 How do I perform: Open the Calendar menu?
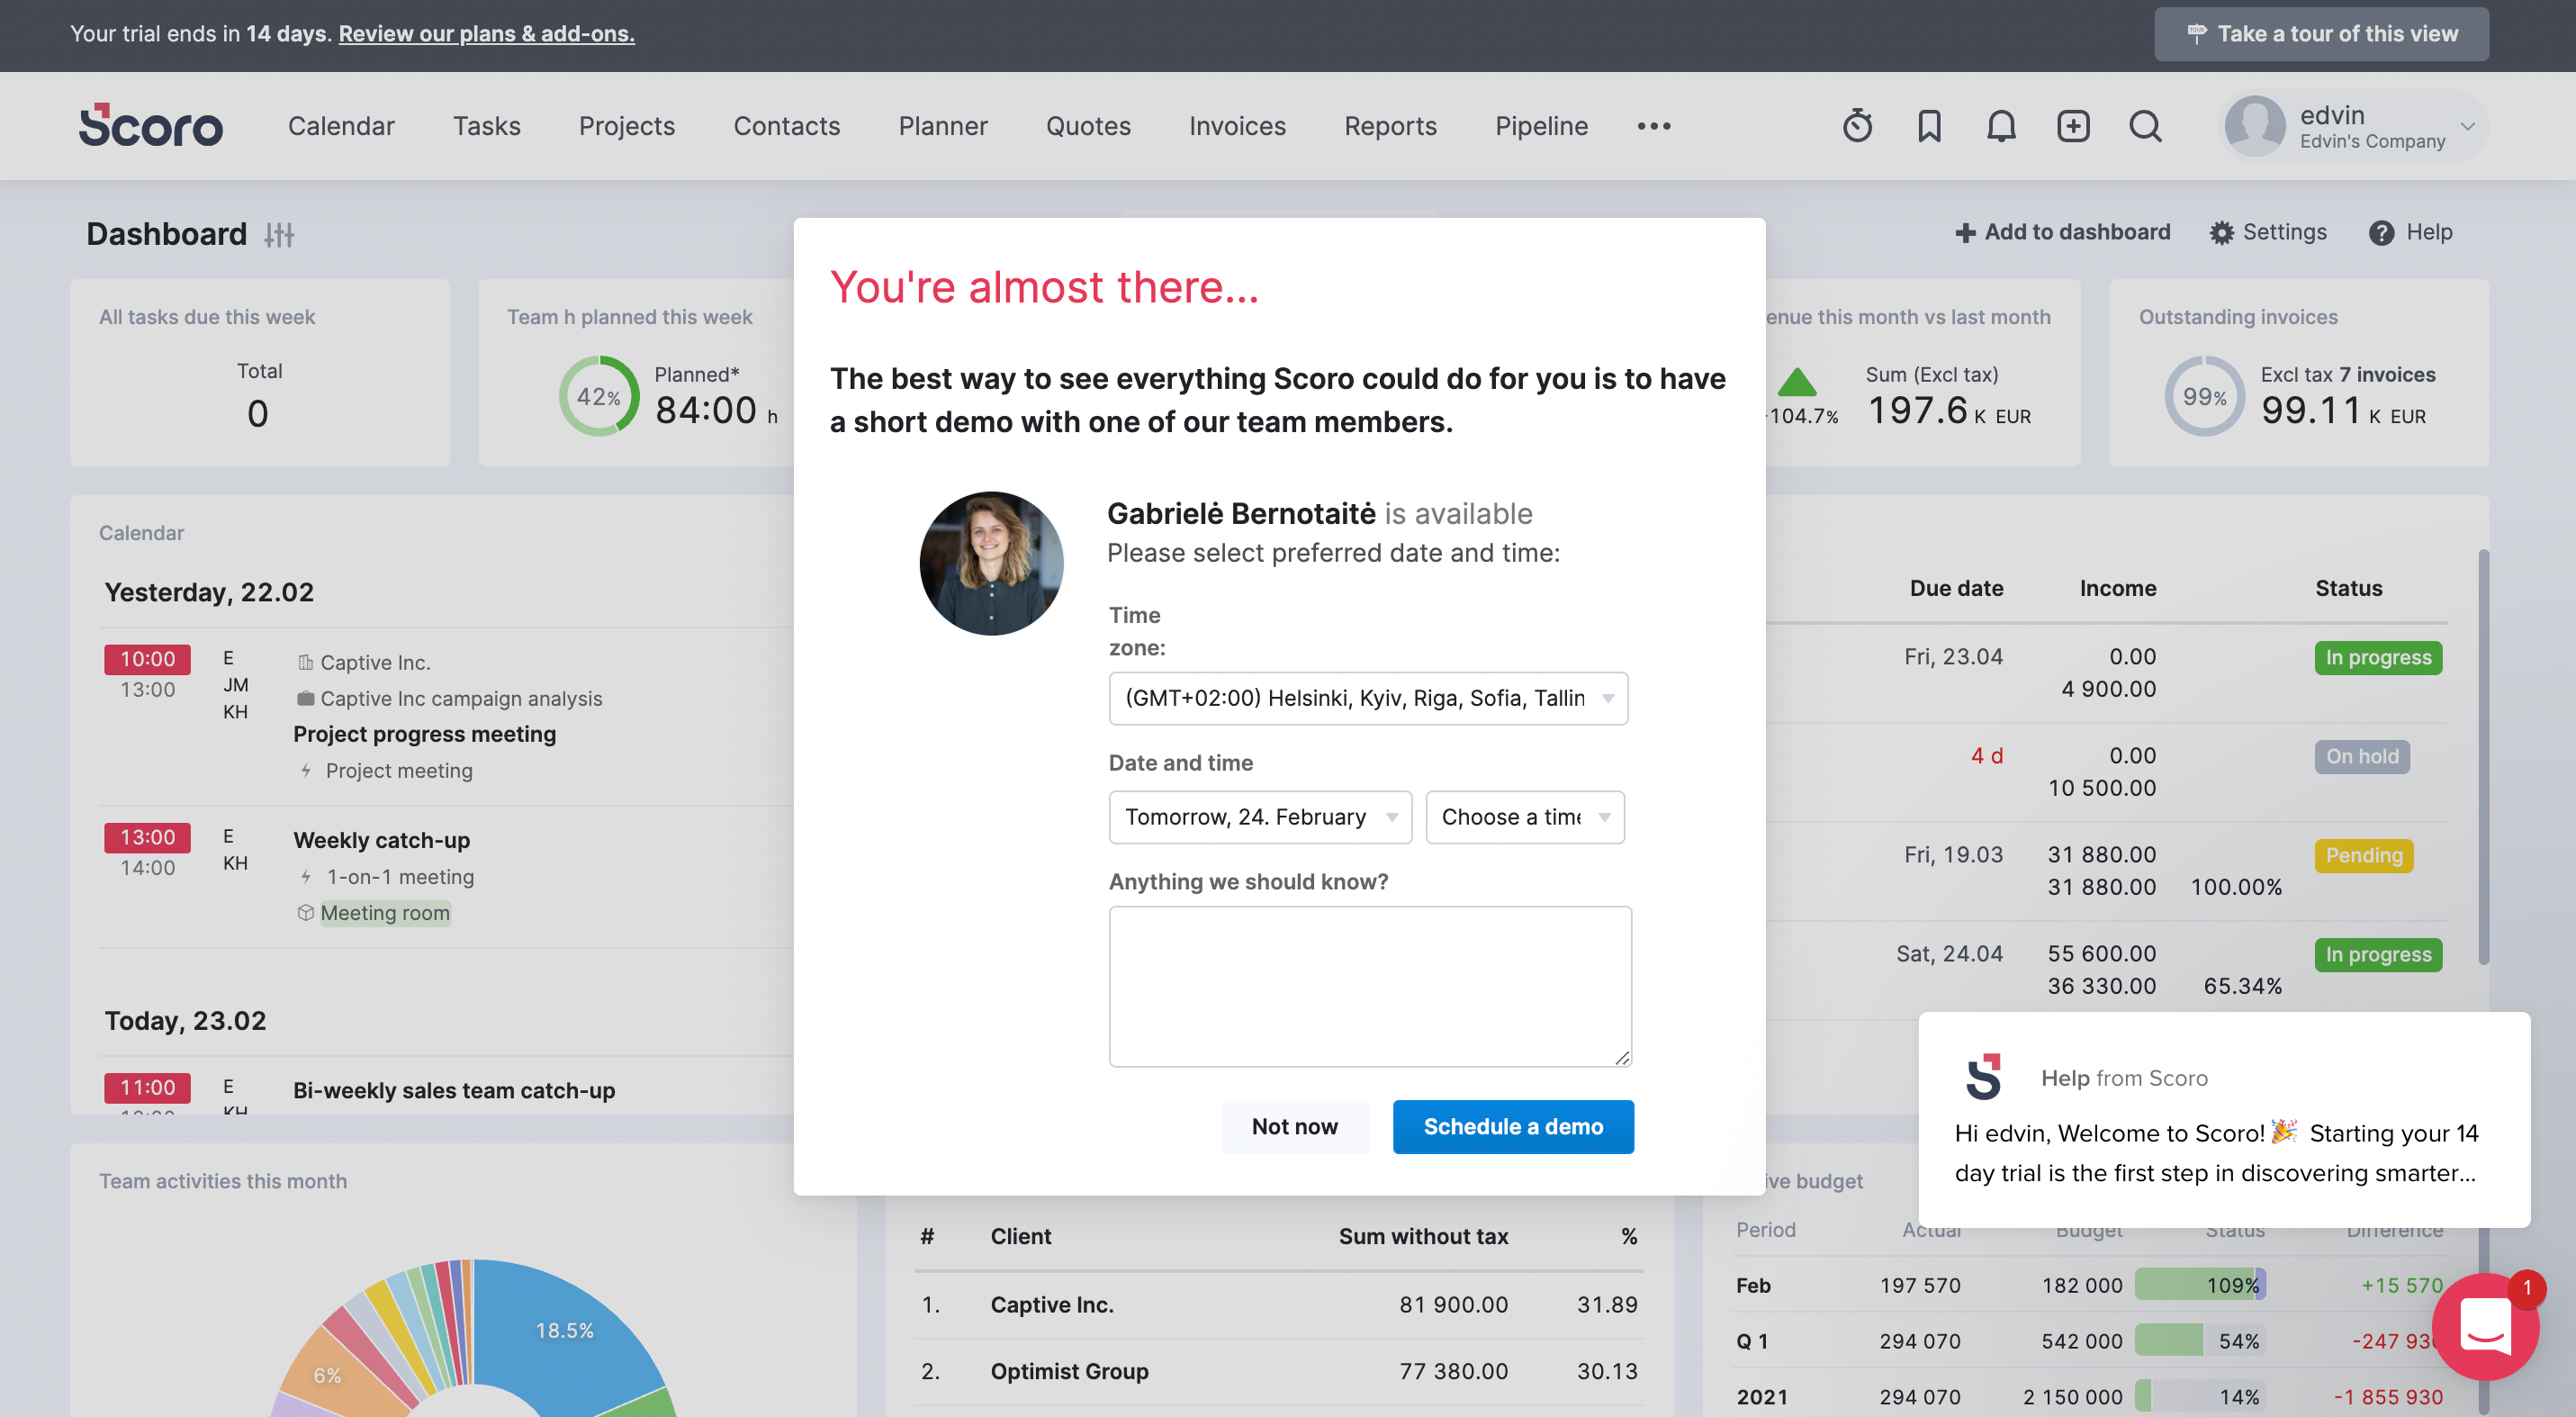[341, 126]
